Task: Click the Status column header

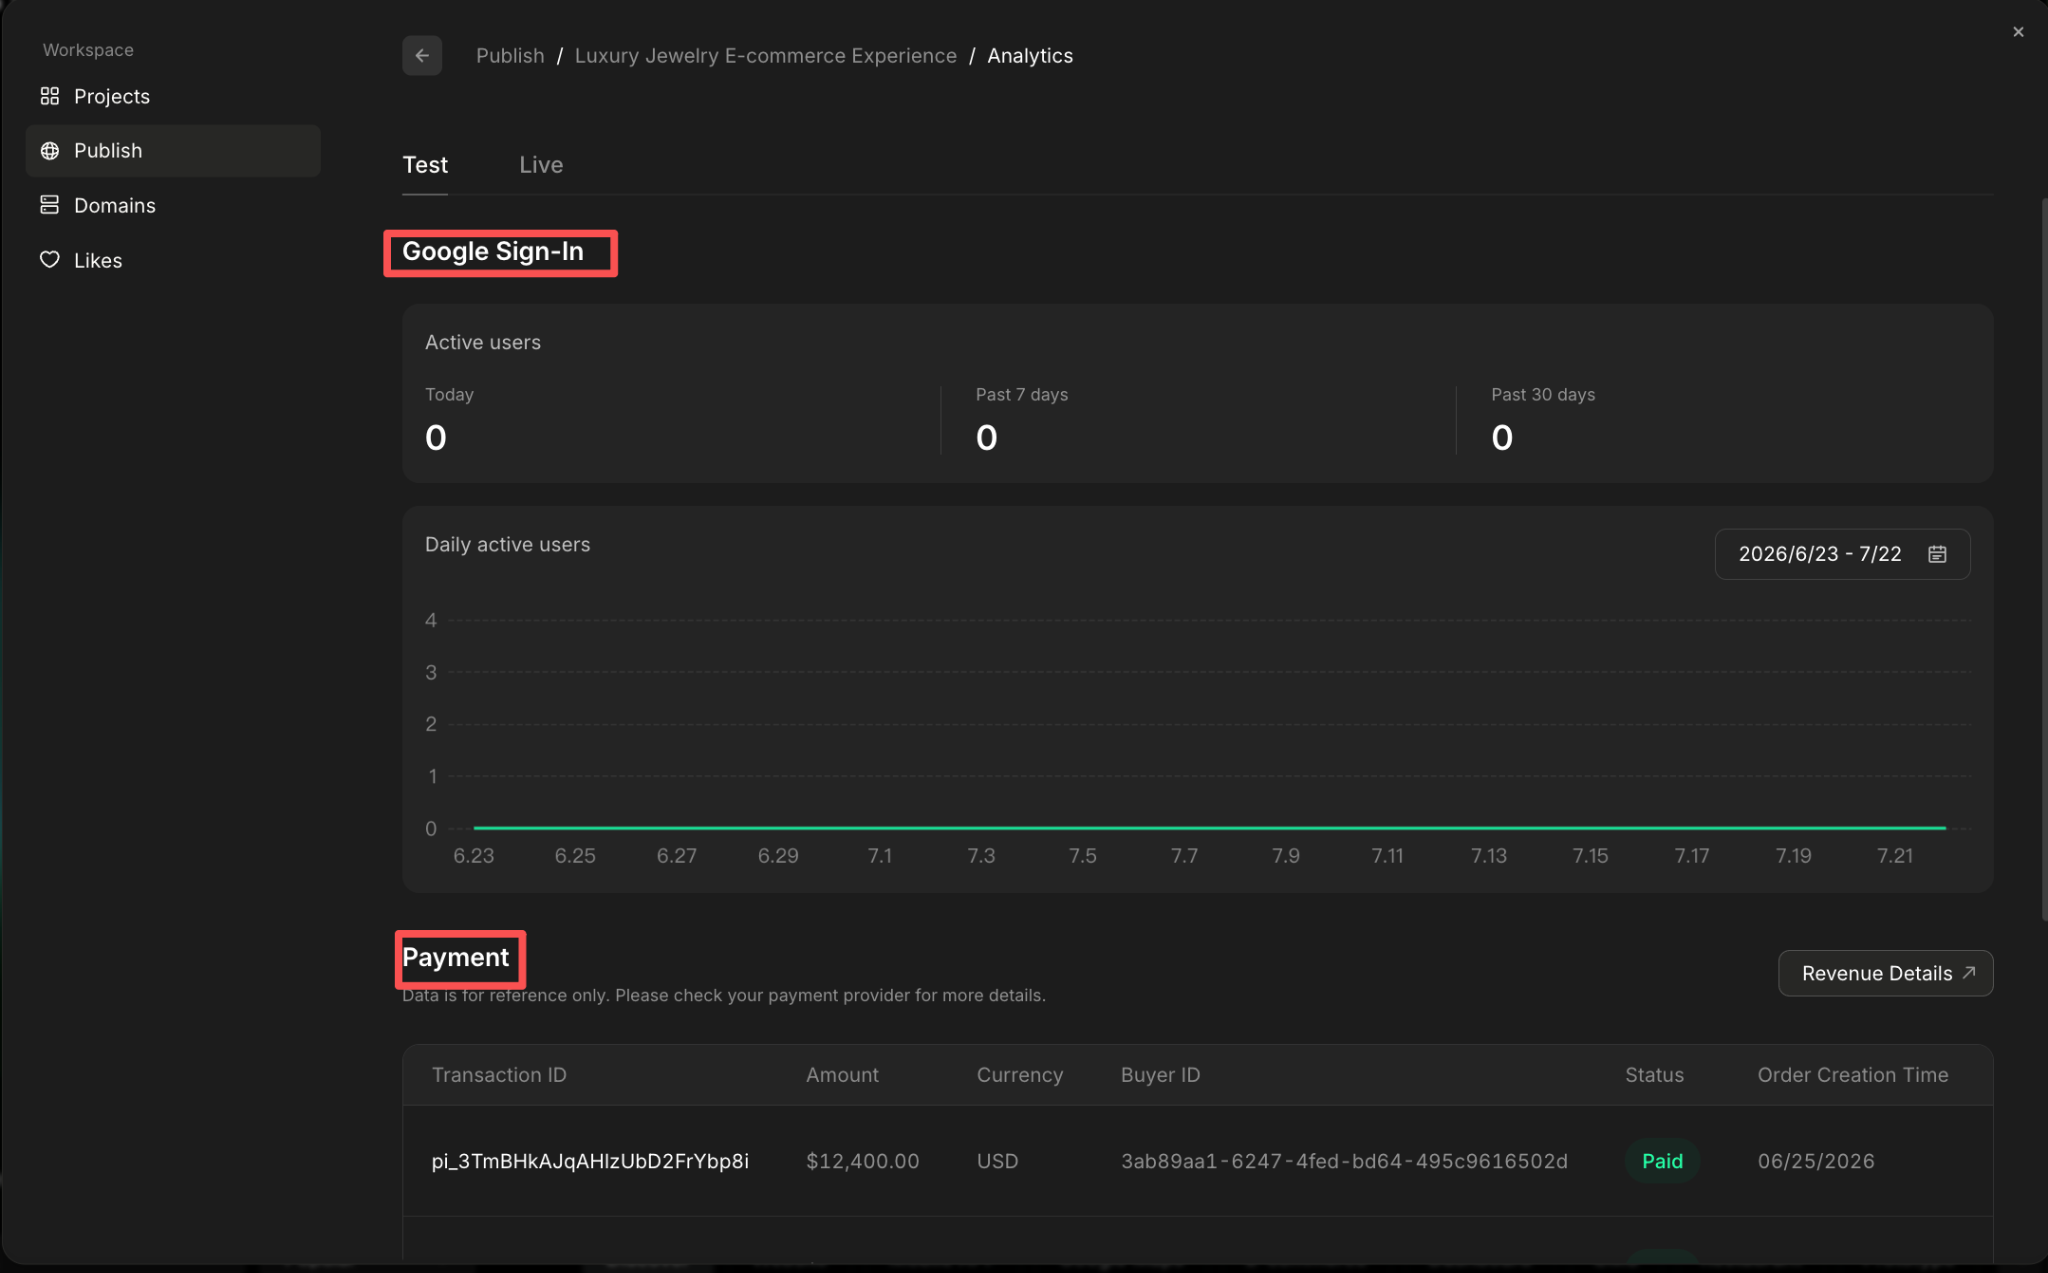Action: click(1654, 1075)
